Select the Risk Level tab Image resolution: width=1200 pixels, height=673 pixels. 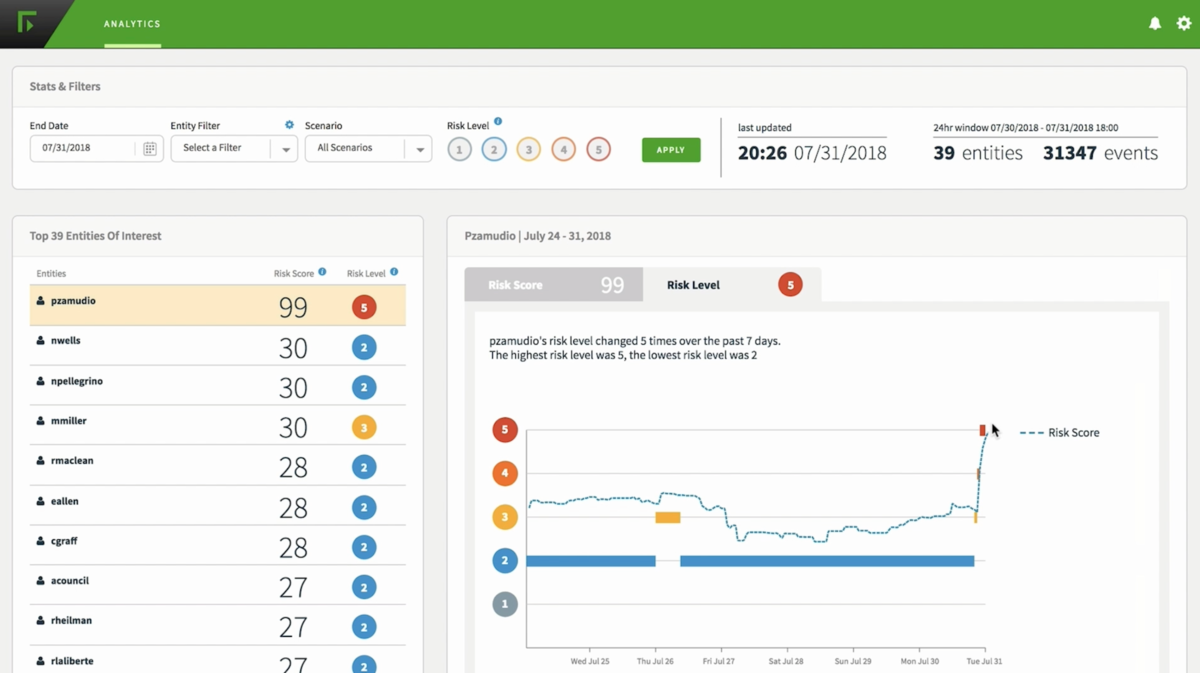pos(732,285)
